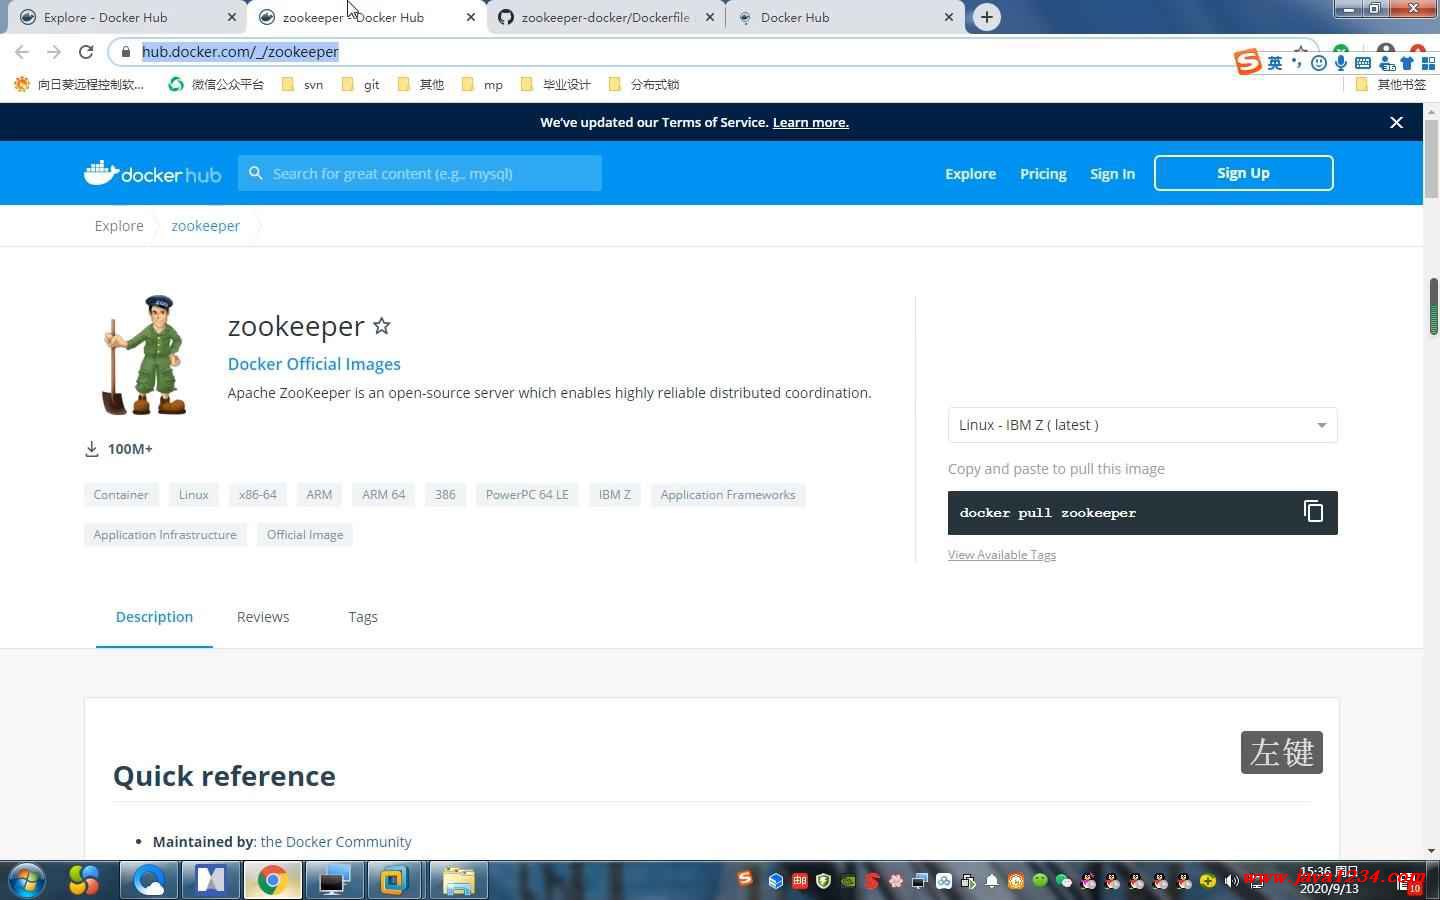Click the Sign Up button
This screenshot has width=1440, height=900.
point(1243,173)
